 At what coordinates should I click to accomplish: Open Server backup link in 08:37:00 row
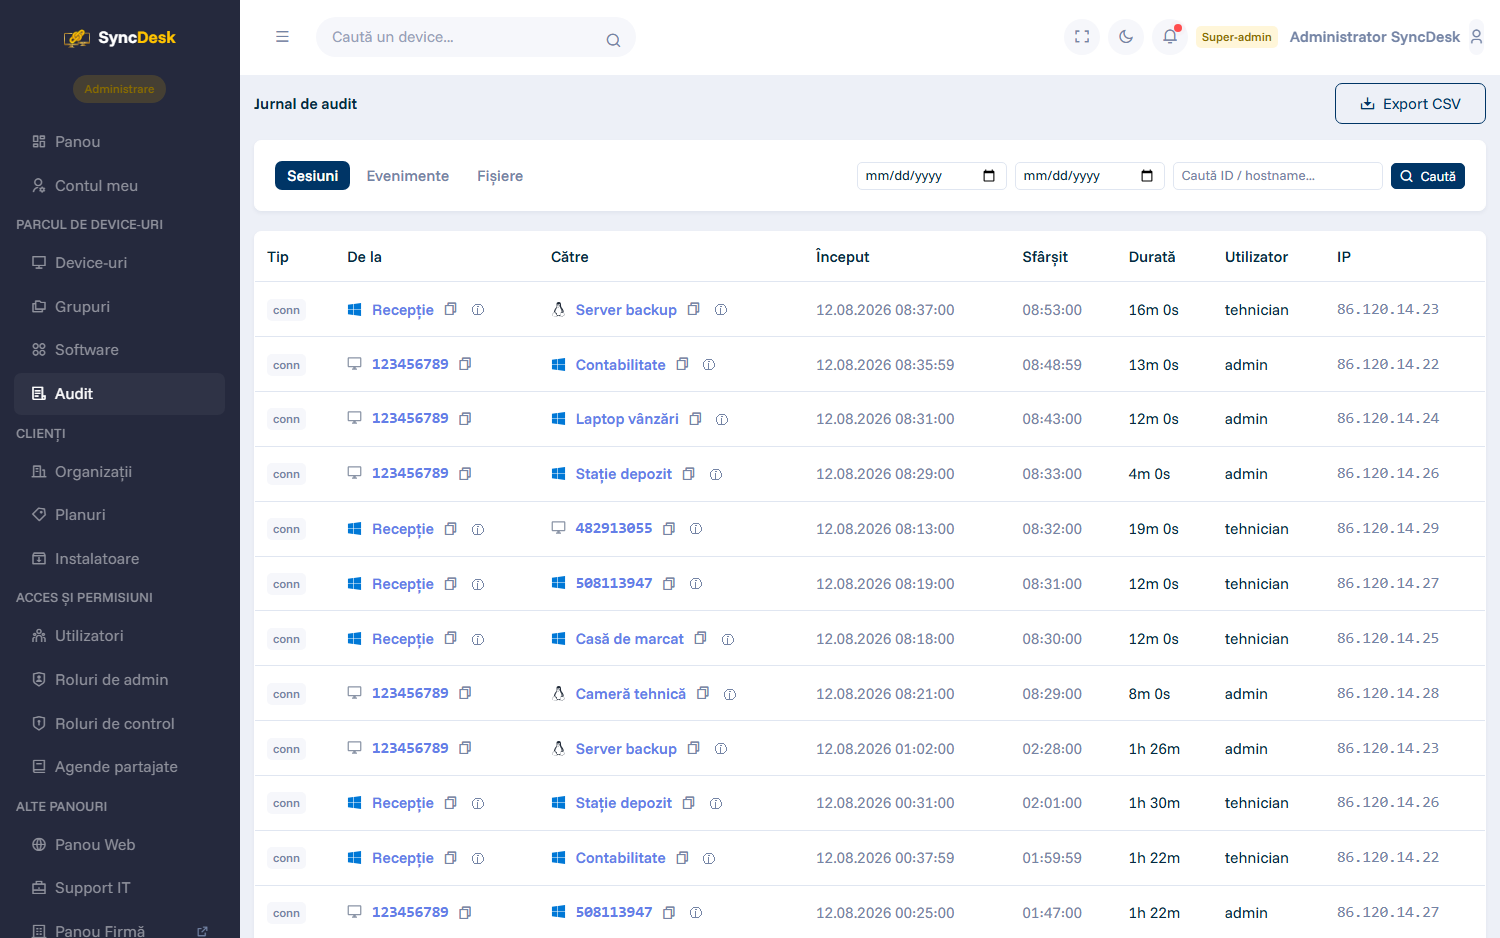click(626, 310)
